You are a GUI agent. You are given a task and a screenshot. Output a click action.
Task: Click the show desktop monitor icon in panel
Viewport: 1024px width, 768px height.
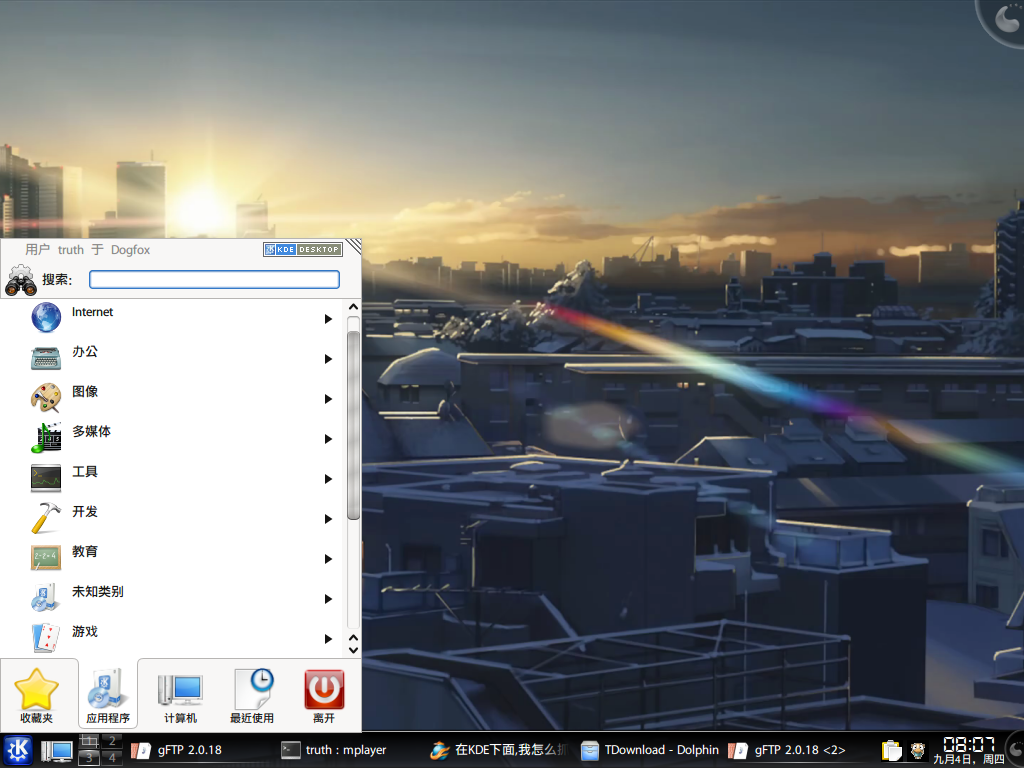[57, 751]
